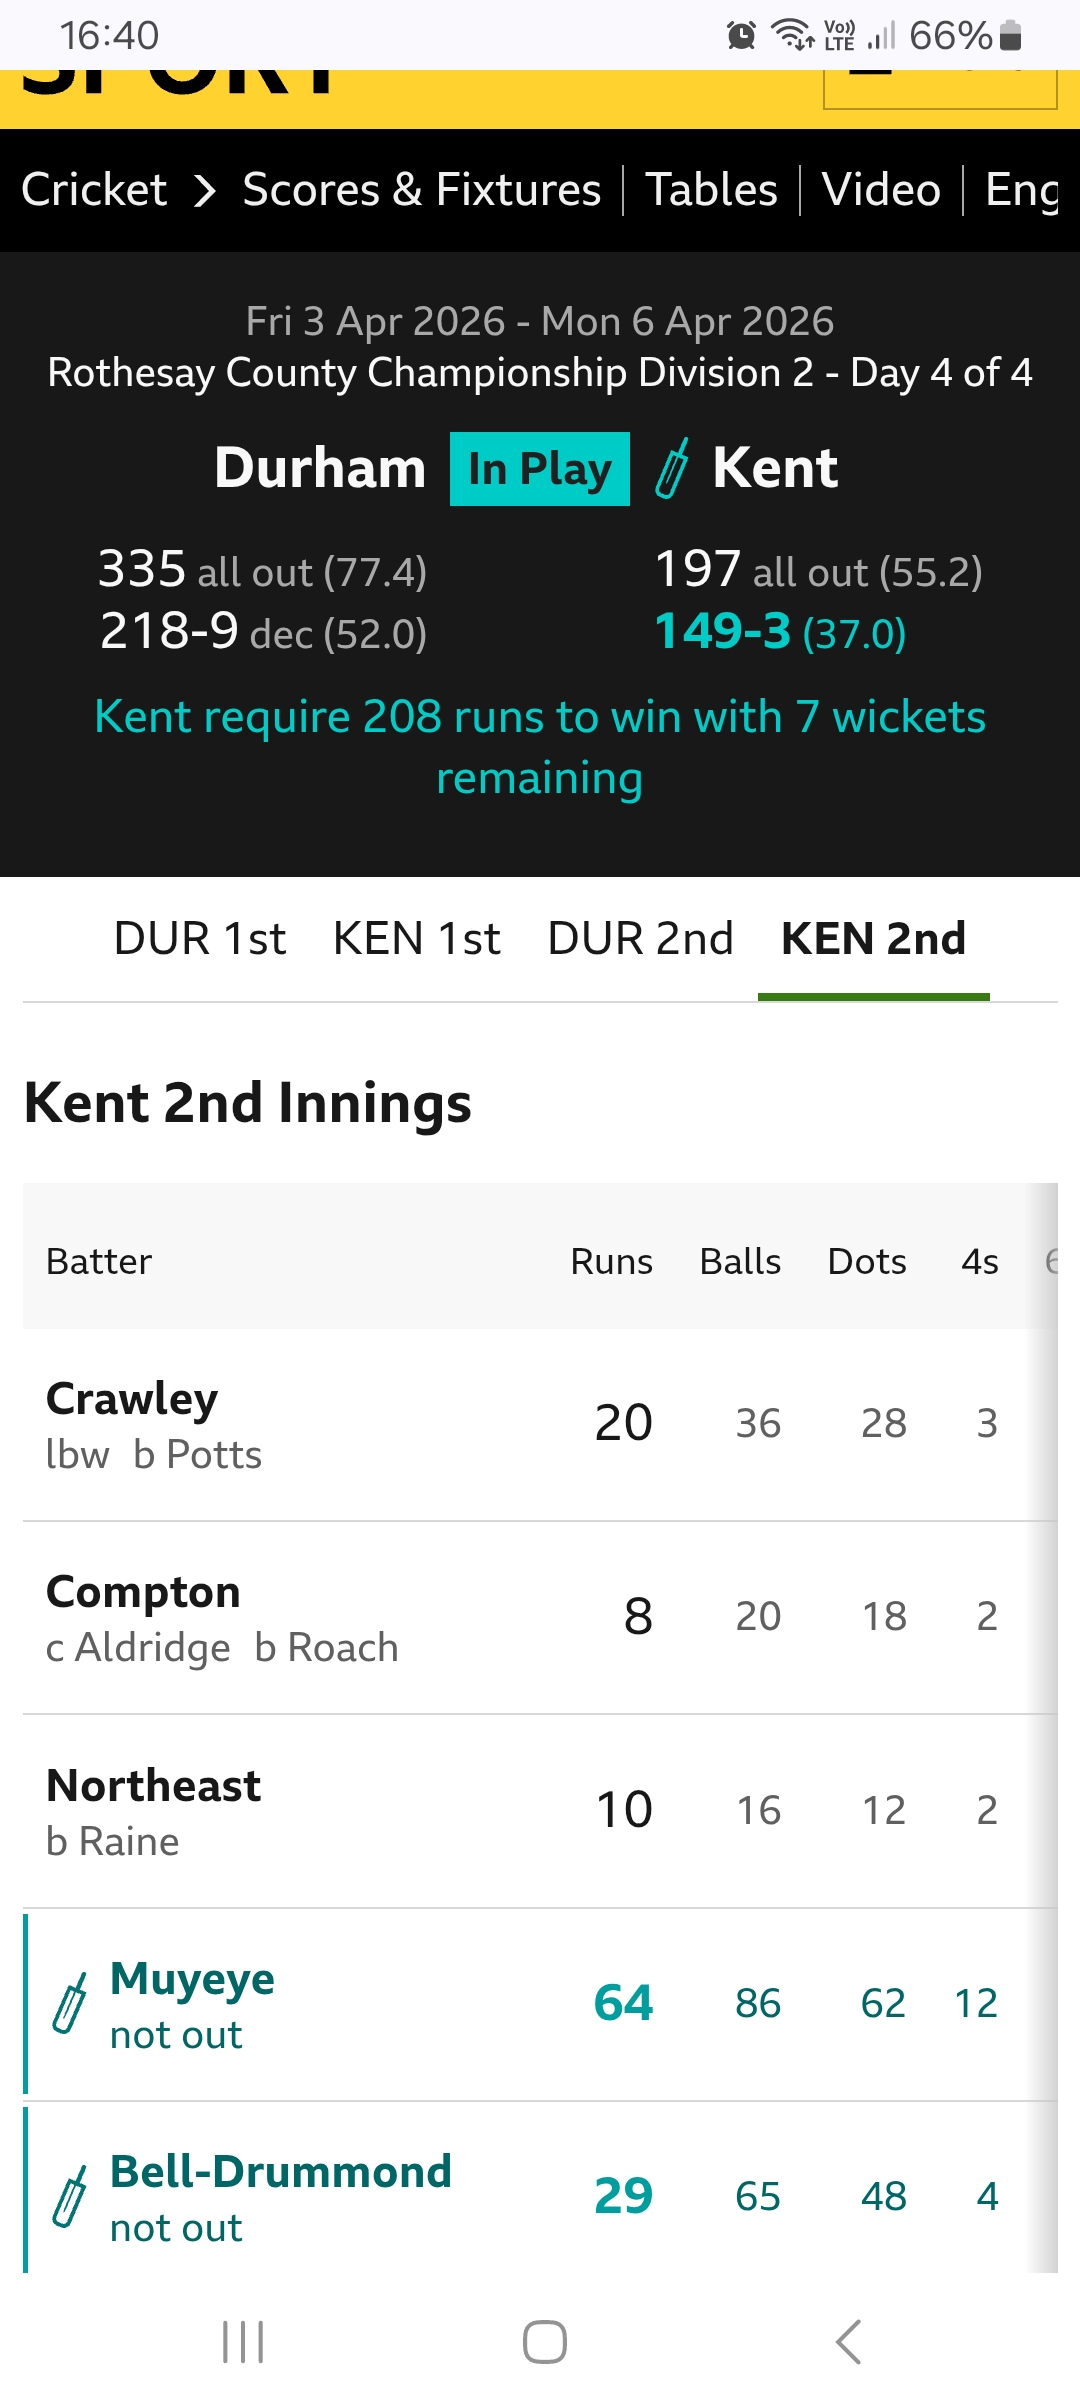Tap the bat icon next to Muyeye

[69, 2004]
